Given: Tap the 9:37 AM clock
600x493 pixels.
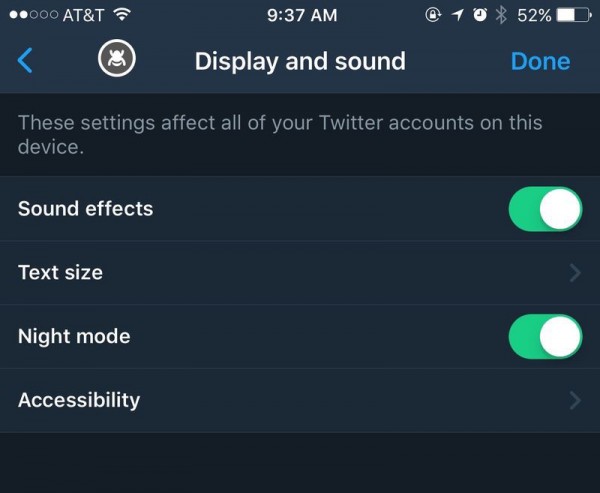Looking at the screenshot, I should pos(300,15).
